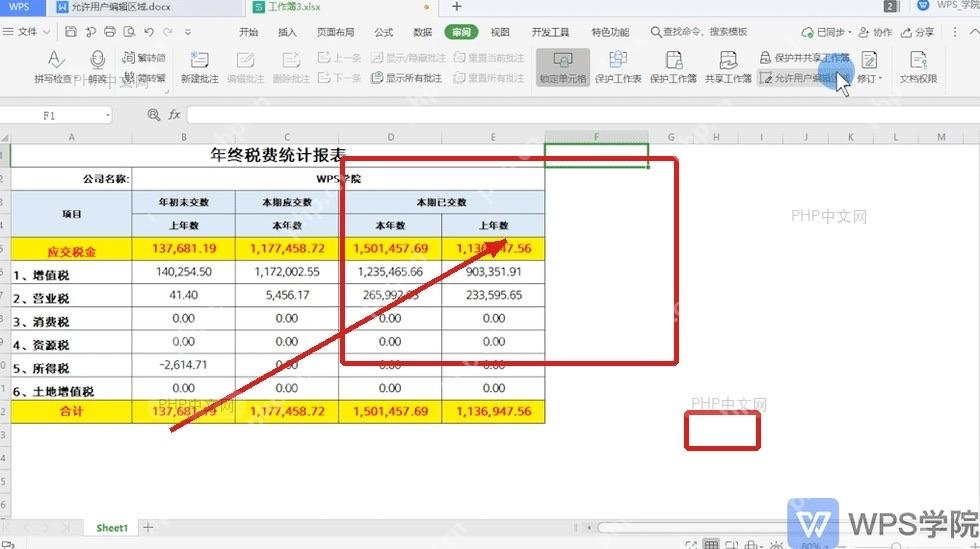Switch to 特色功能 ribbon tab
Viewport: 980px width, 549px height.
(x=610, y=32)
